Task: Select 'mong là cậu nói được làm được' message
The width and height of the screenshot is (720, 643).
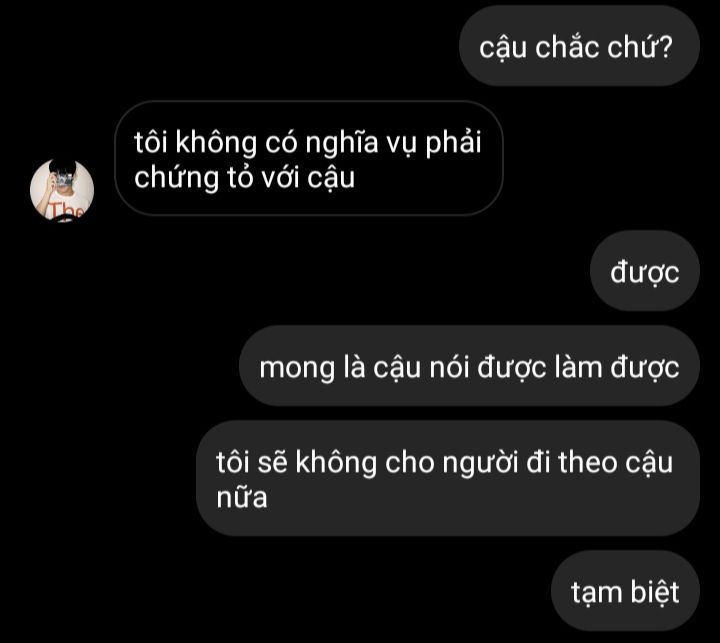Action: [x=469, y=367]
